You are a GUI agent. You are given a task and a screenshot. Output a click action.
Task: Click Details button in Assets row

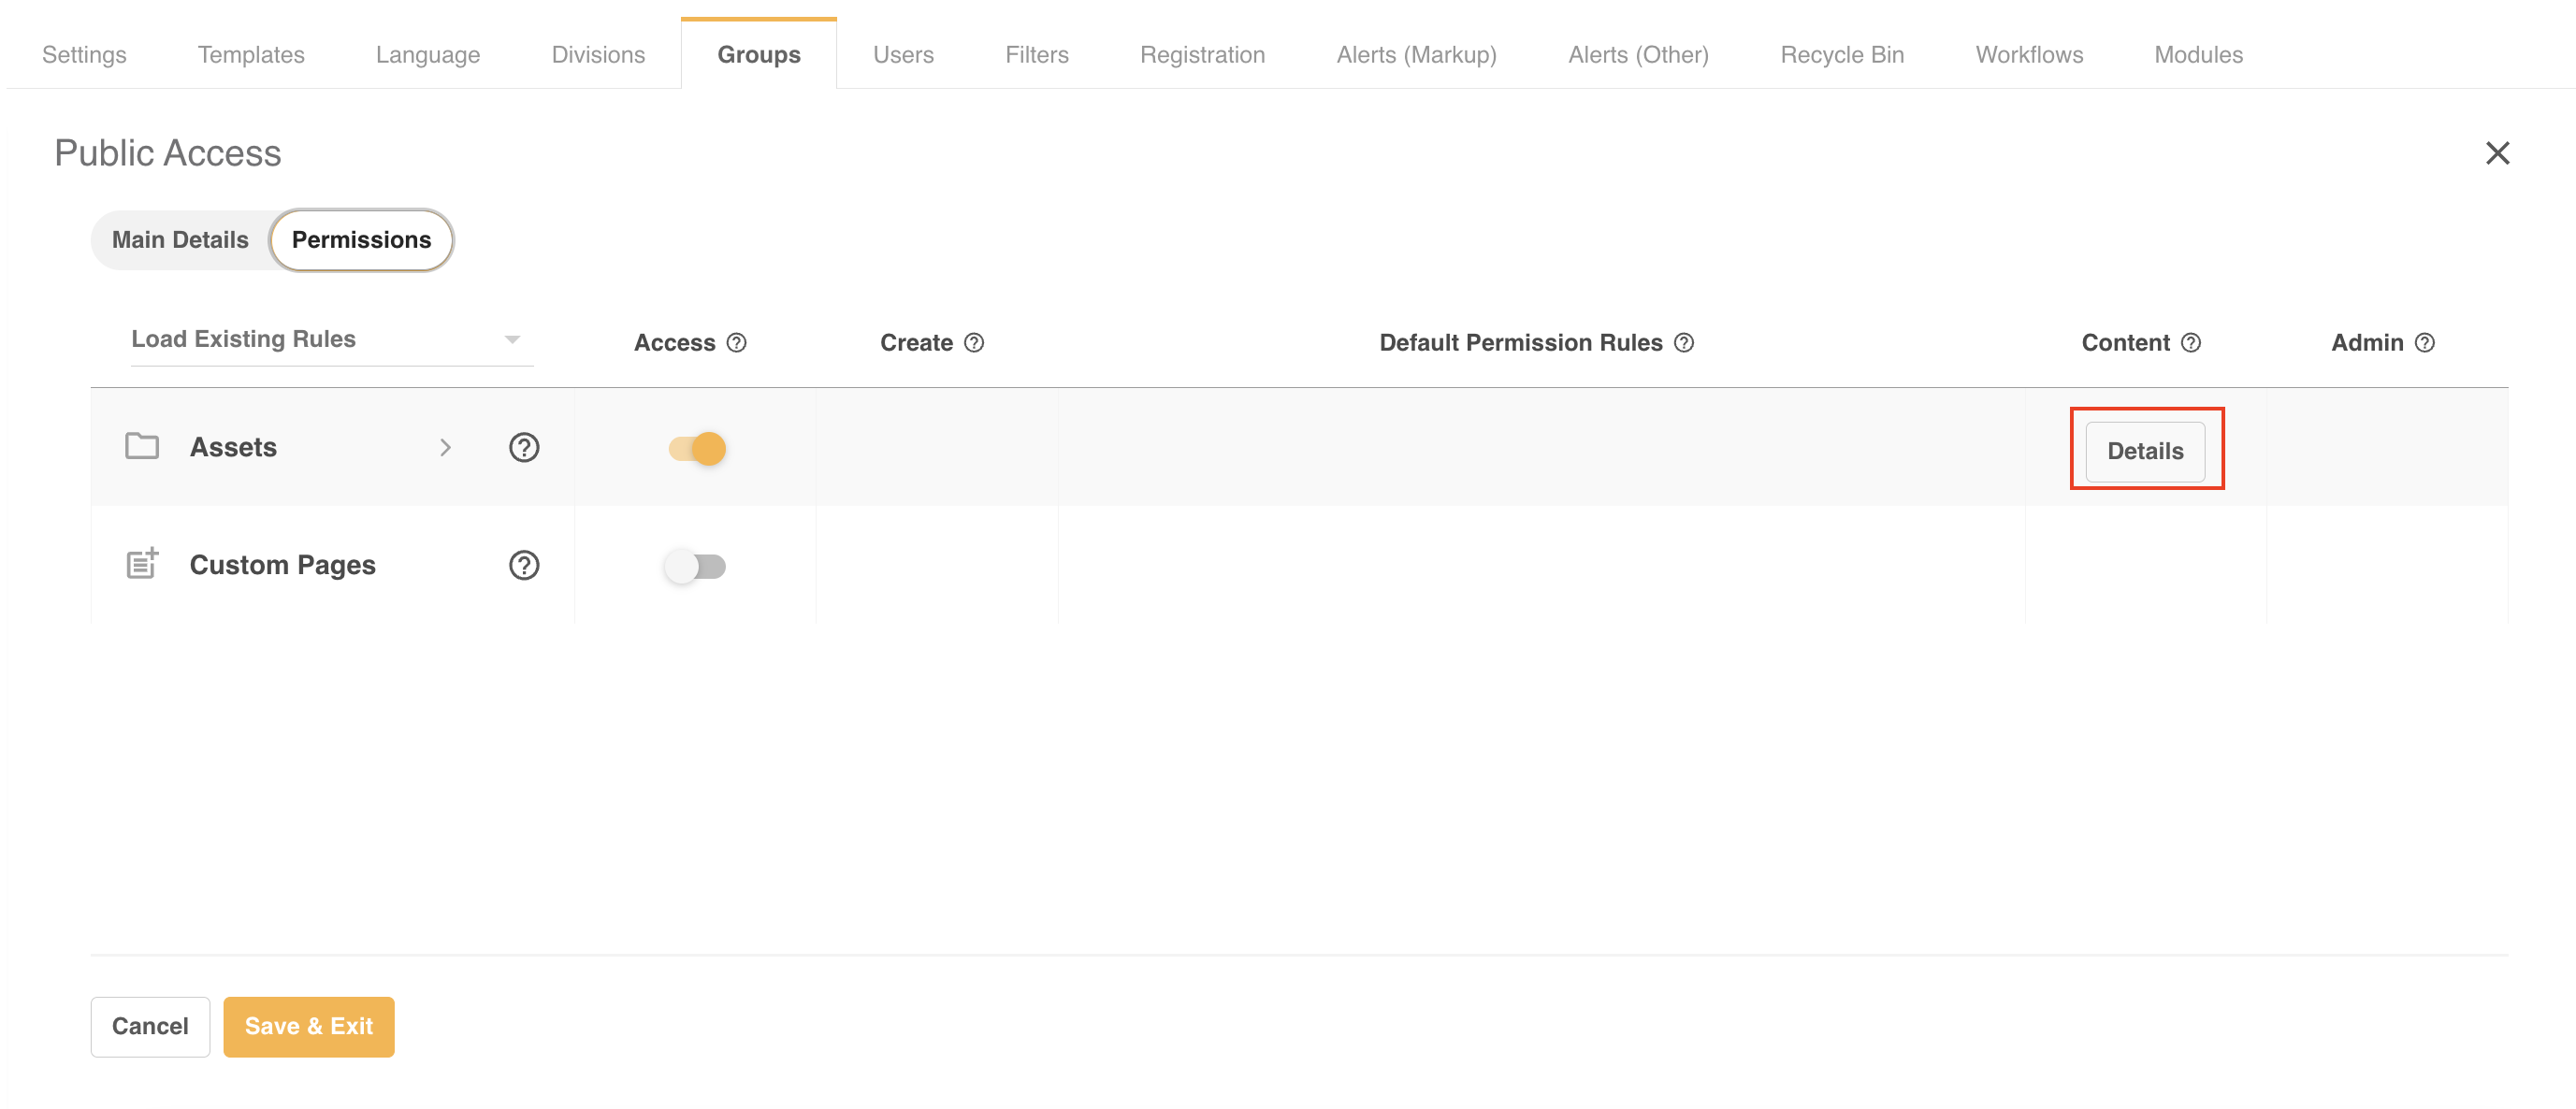(2145, 451)
